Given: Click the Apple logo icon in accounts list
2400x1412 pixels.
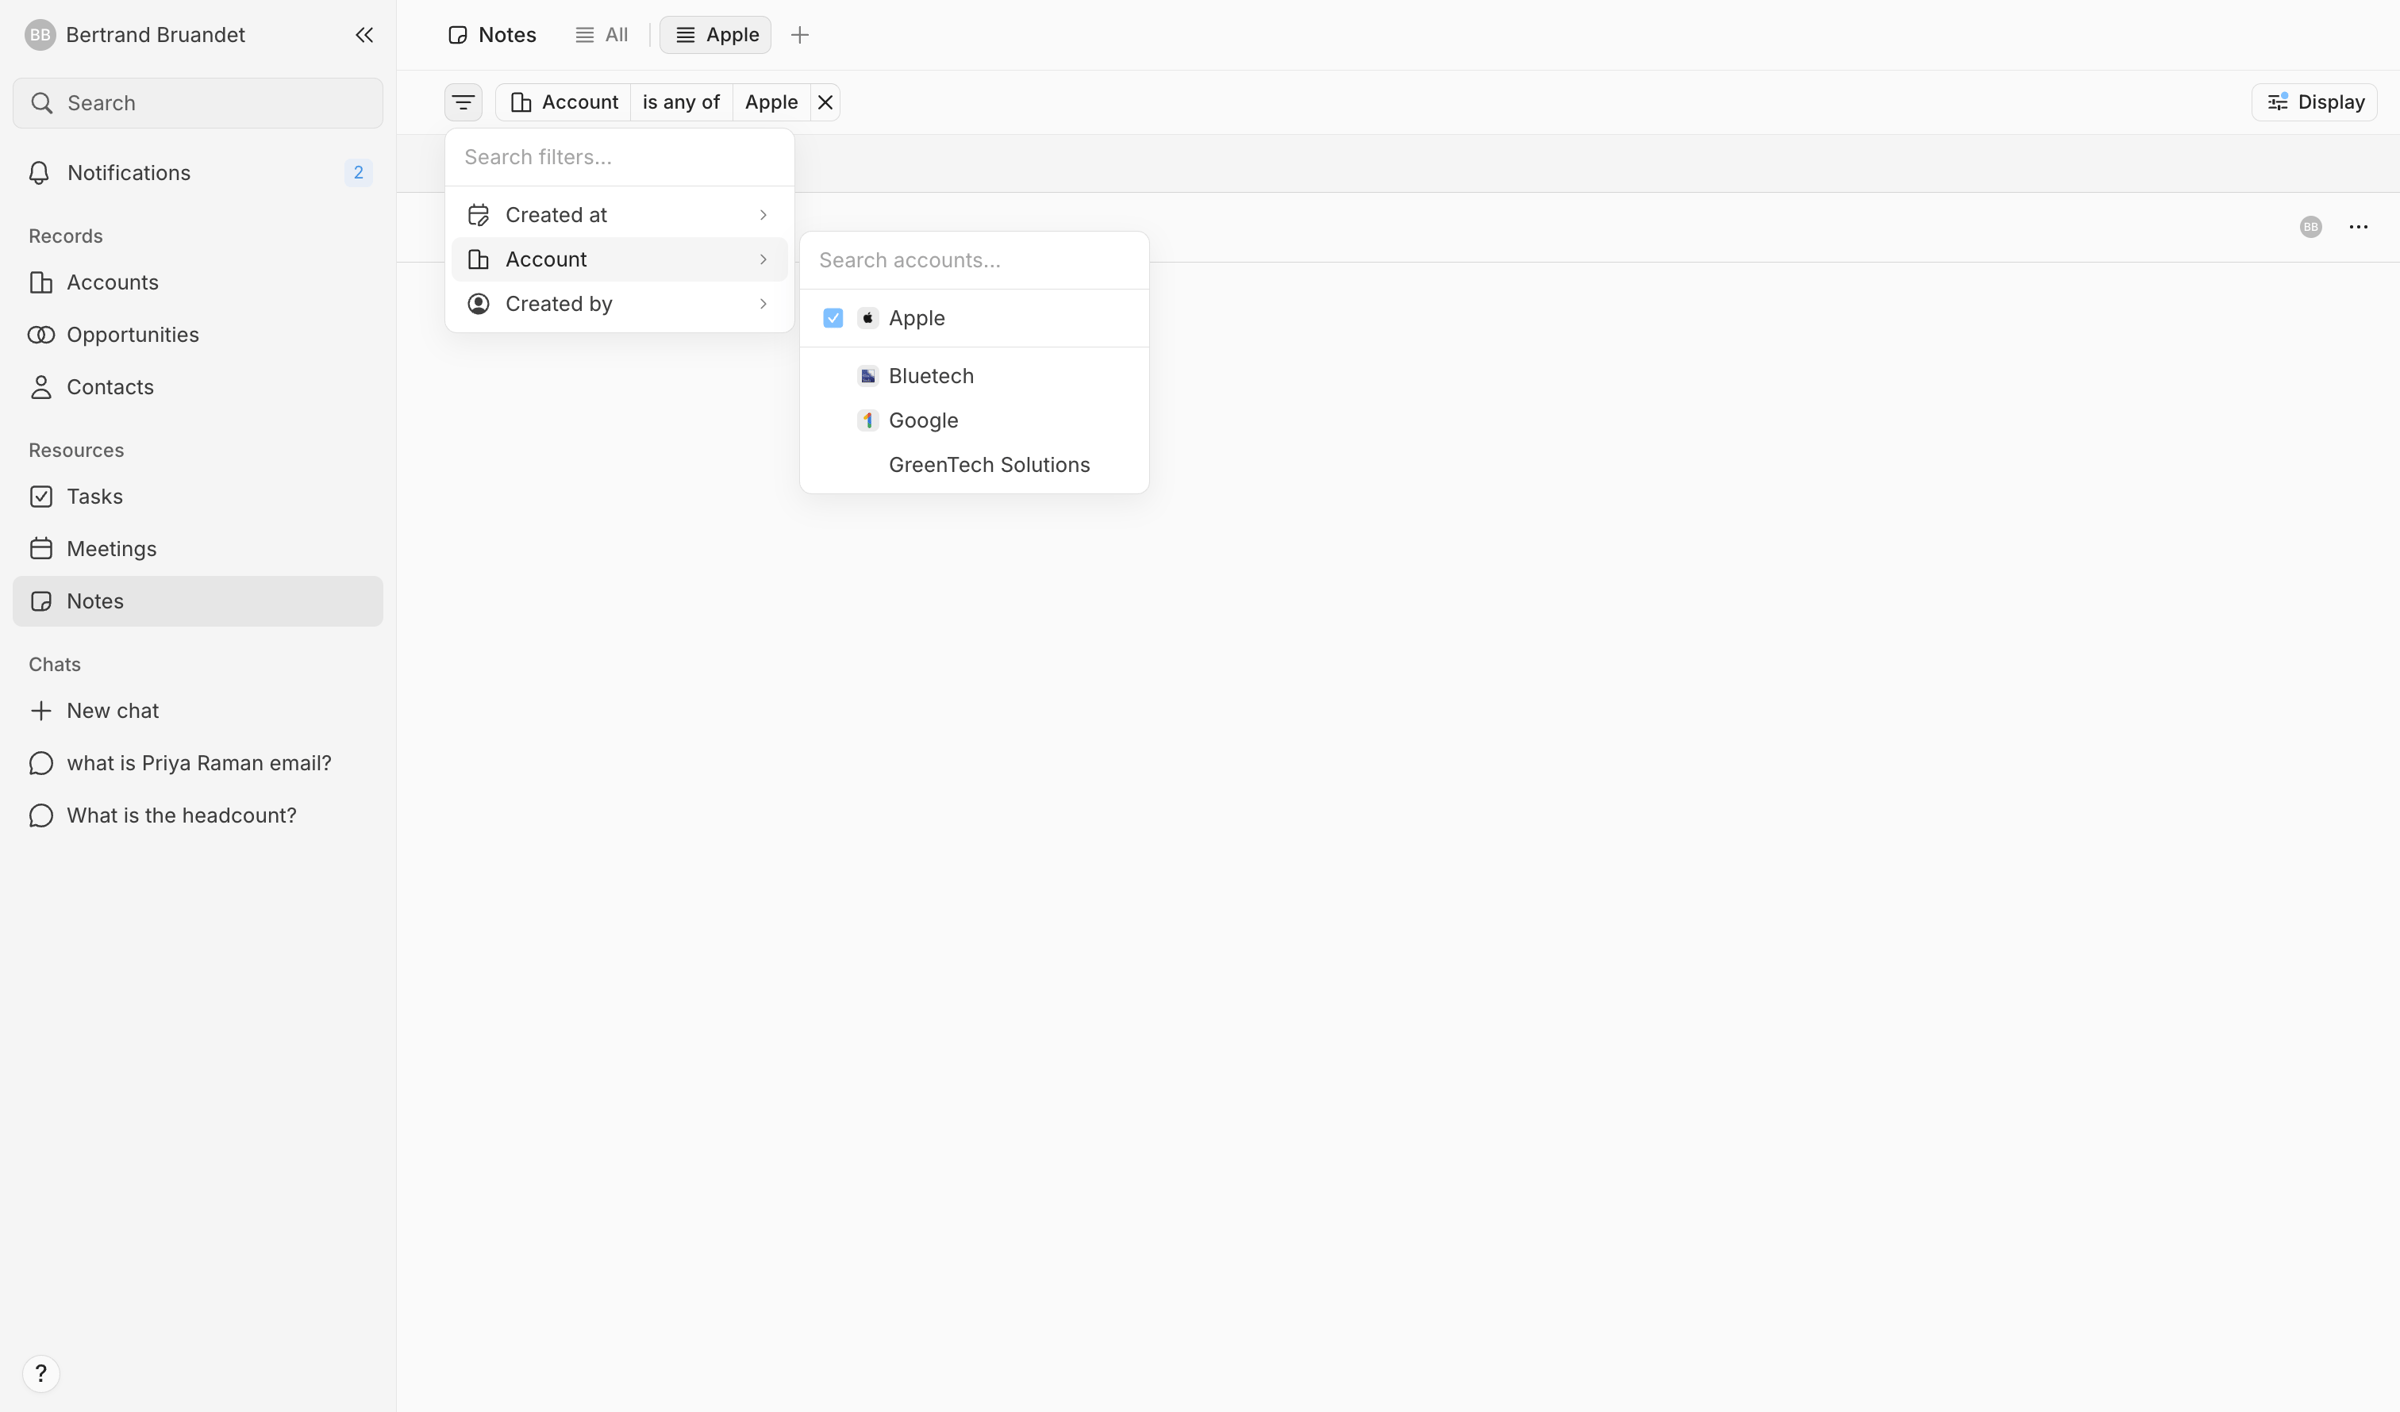Looking at the screenshot, I should (x=868, y=318).
